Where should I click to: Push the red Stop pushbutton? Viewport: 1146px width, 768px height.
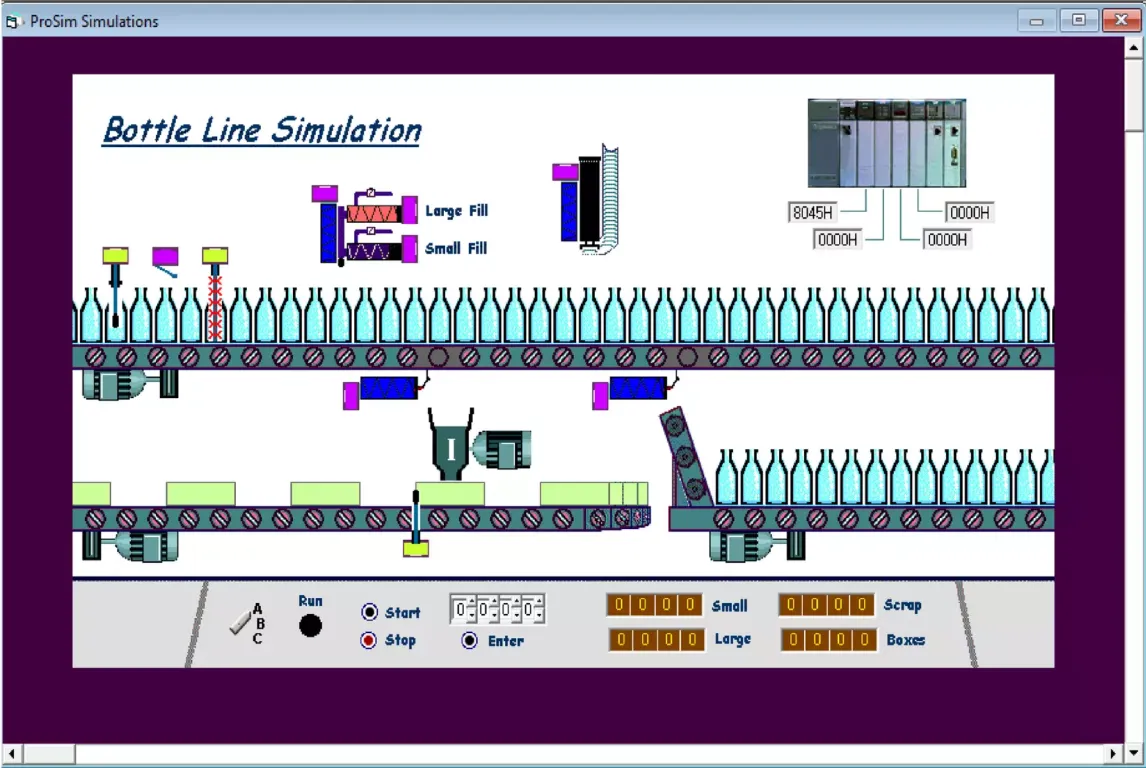coord(368,640)
